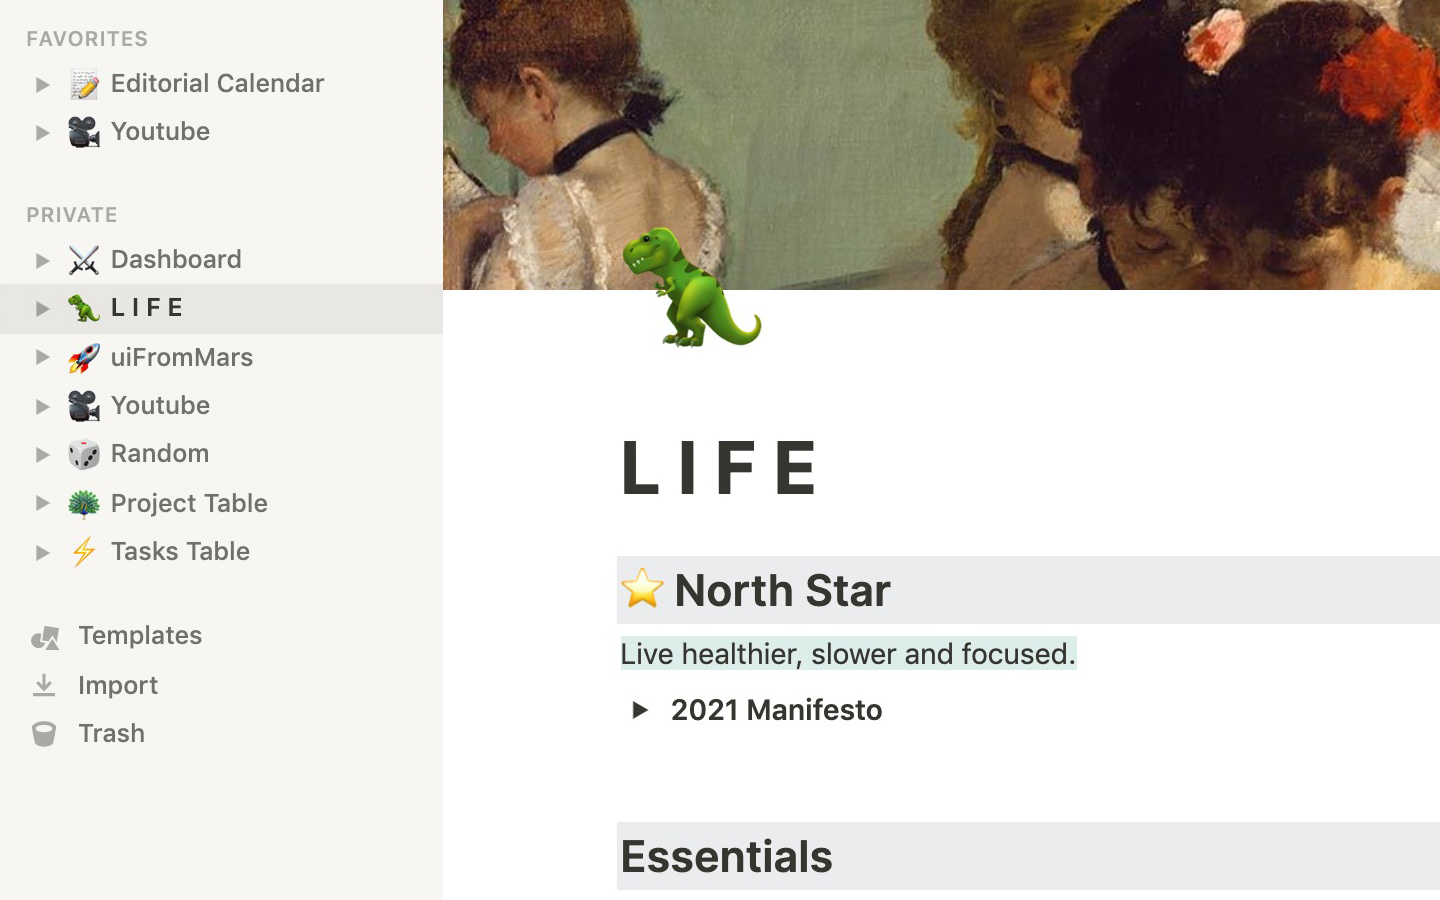Click the lightning bolt Tasks Table icon
The width and height of the screenshot is (1440, 900).
pos(84,551)
